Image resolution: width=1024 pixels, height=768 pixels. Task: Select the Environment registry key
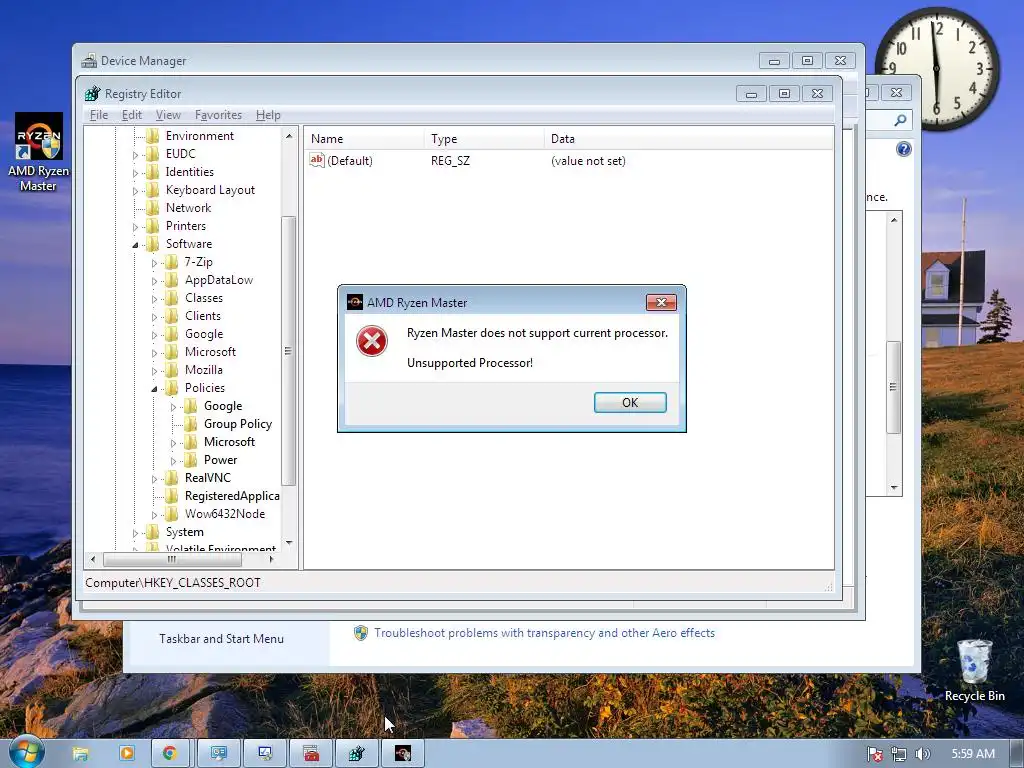click(x=199, y=136)
